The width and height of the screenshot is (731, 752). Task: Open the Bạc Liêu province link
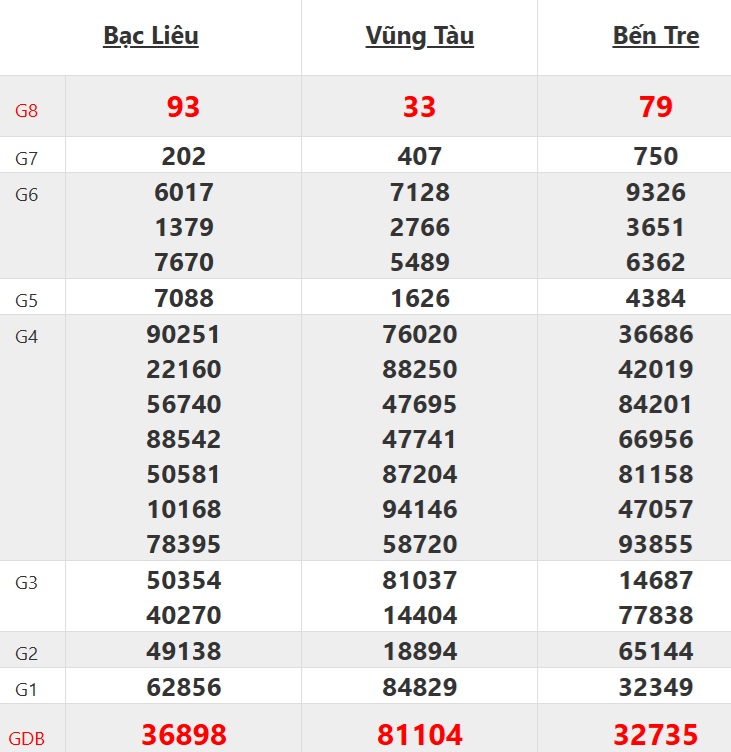151,36
